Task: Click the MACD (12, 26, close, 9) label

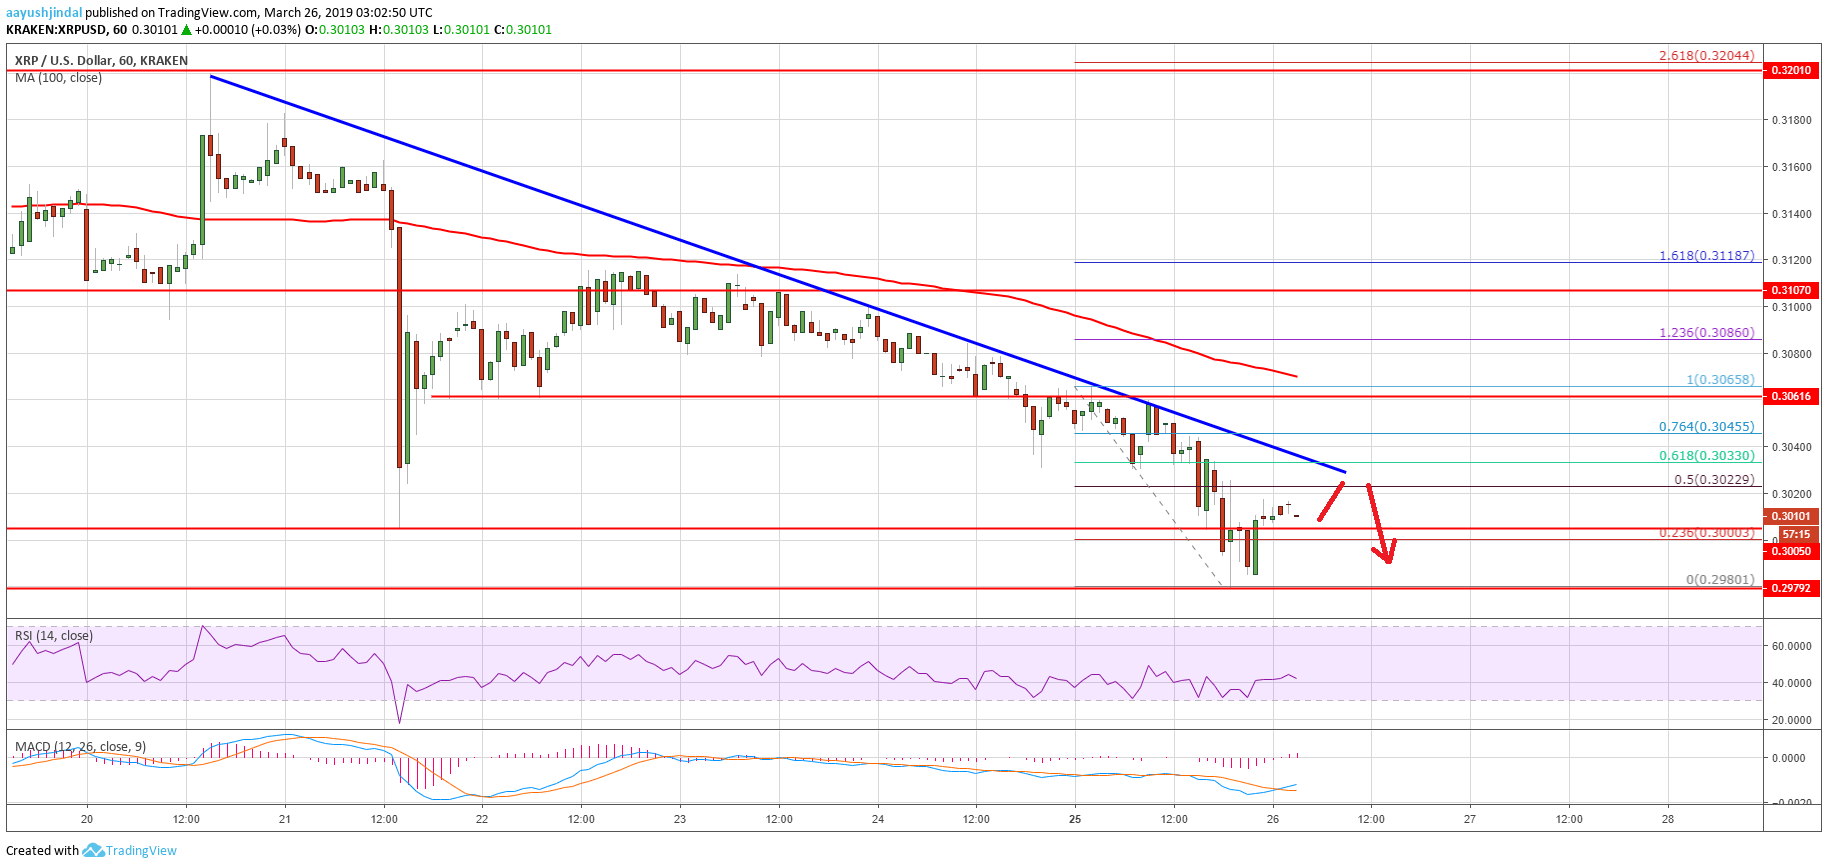Action: point(80,747)
